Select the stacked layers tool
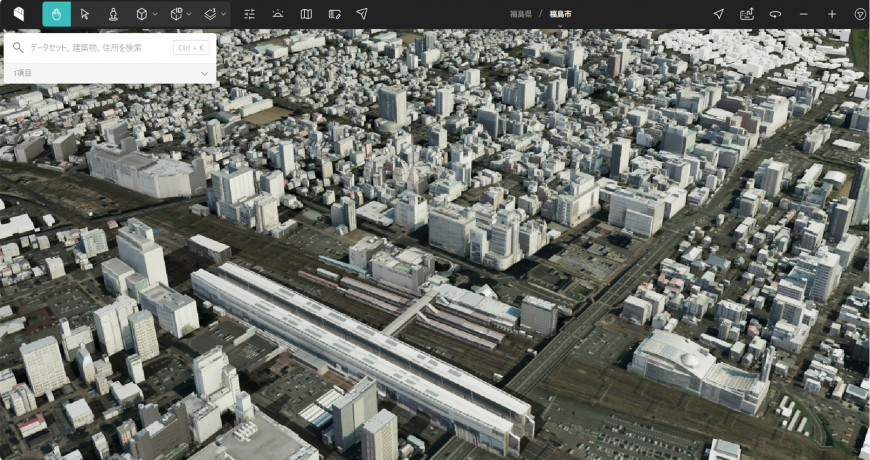The width and height of the screenshot is (870, 460). [210, 14]
